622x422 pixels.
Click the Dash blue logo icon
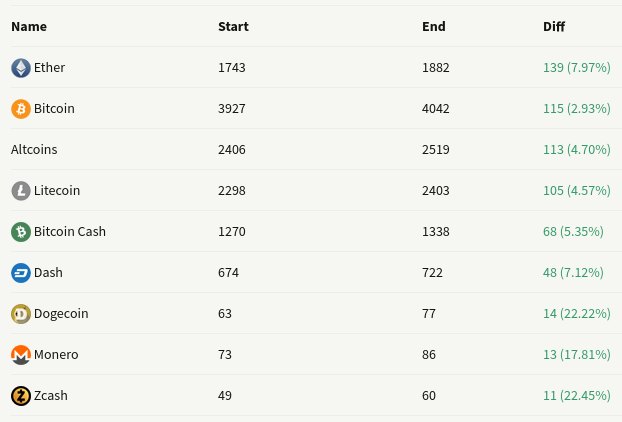coord(21,273)
